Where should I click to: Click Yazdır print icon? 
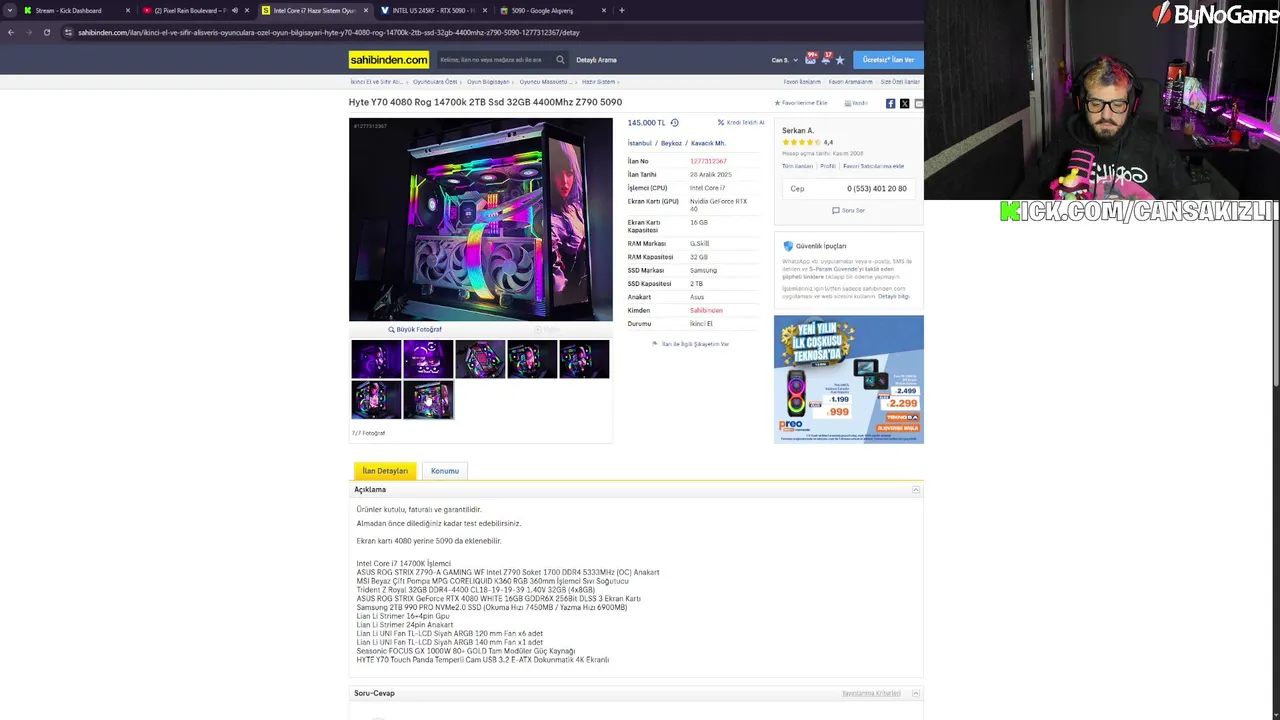856,103
